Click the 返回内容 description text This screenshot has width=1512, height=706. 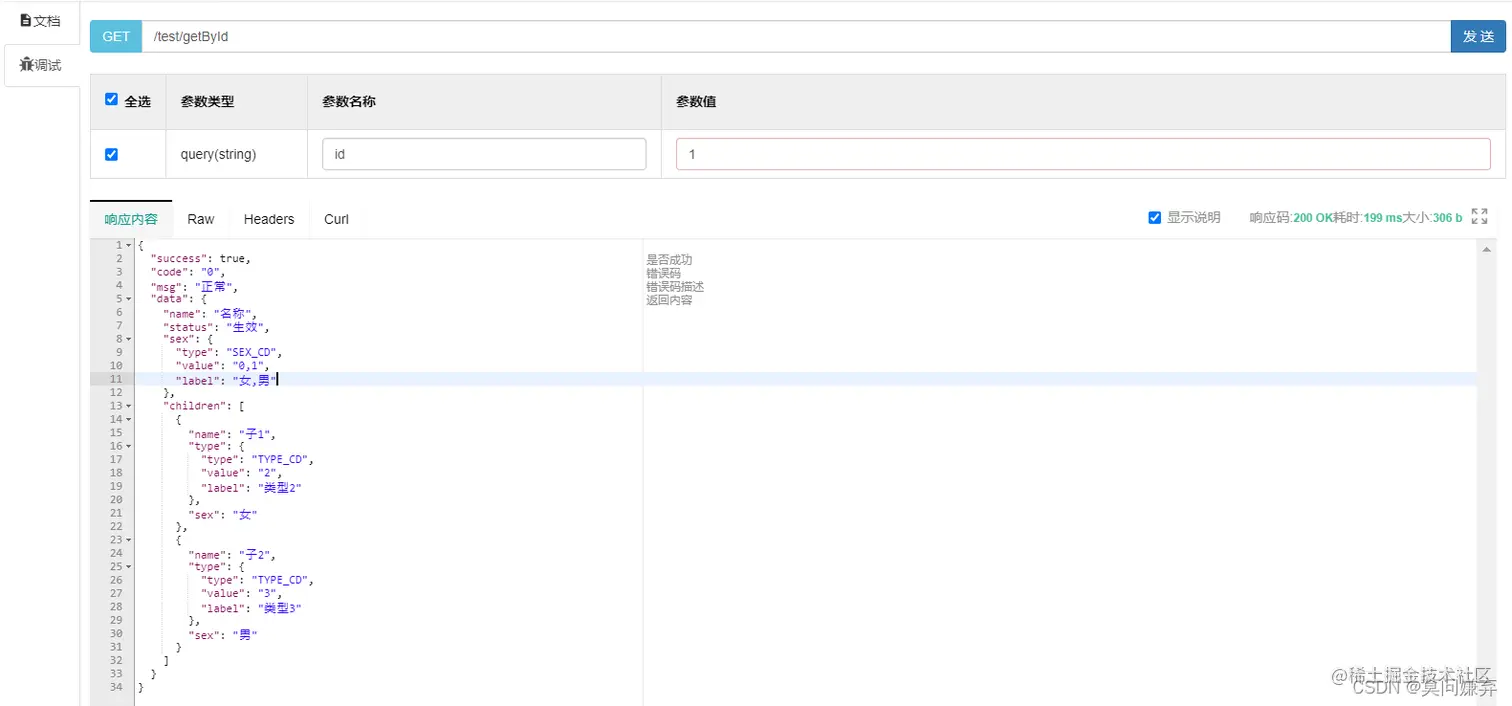(669, 300)
